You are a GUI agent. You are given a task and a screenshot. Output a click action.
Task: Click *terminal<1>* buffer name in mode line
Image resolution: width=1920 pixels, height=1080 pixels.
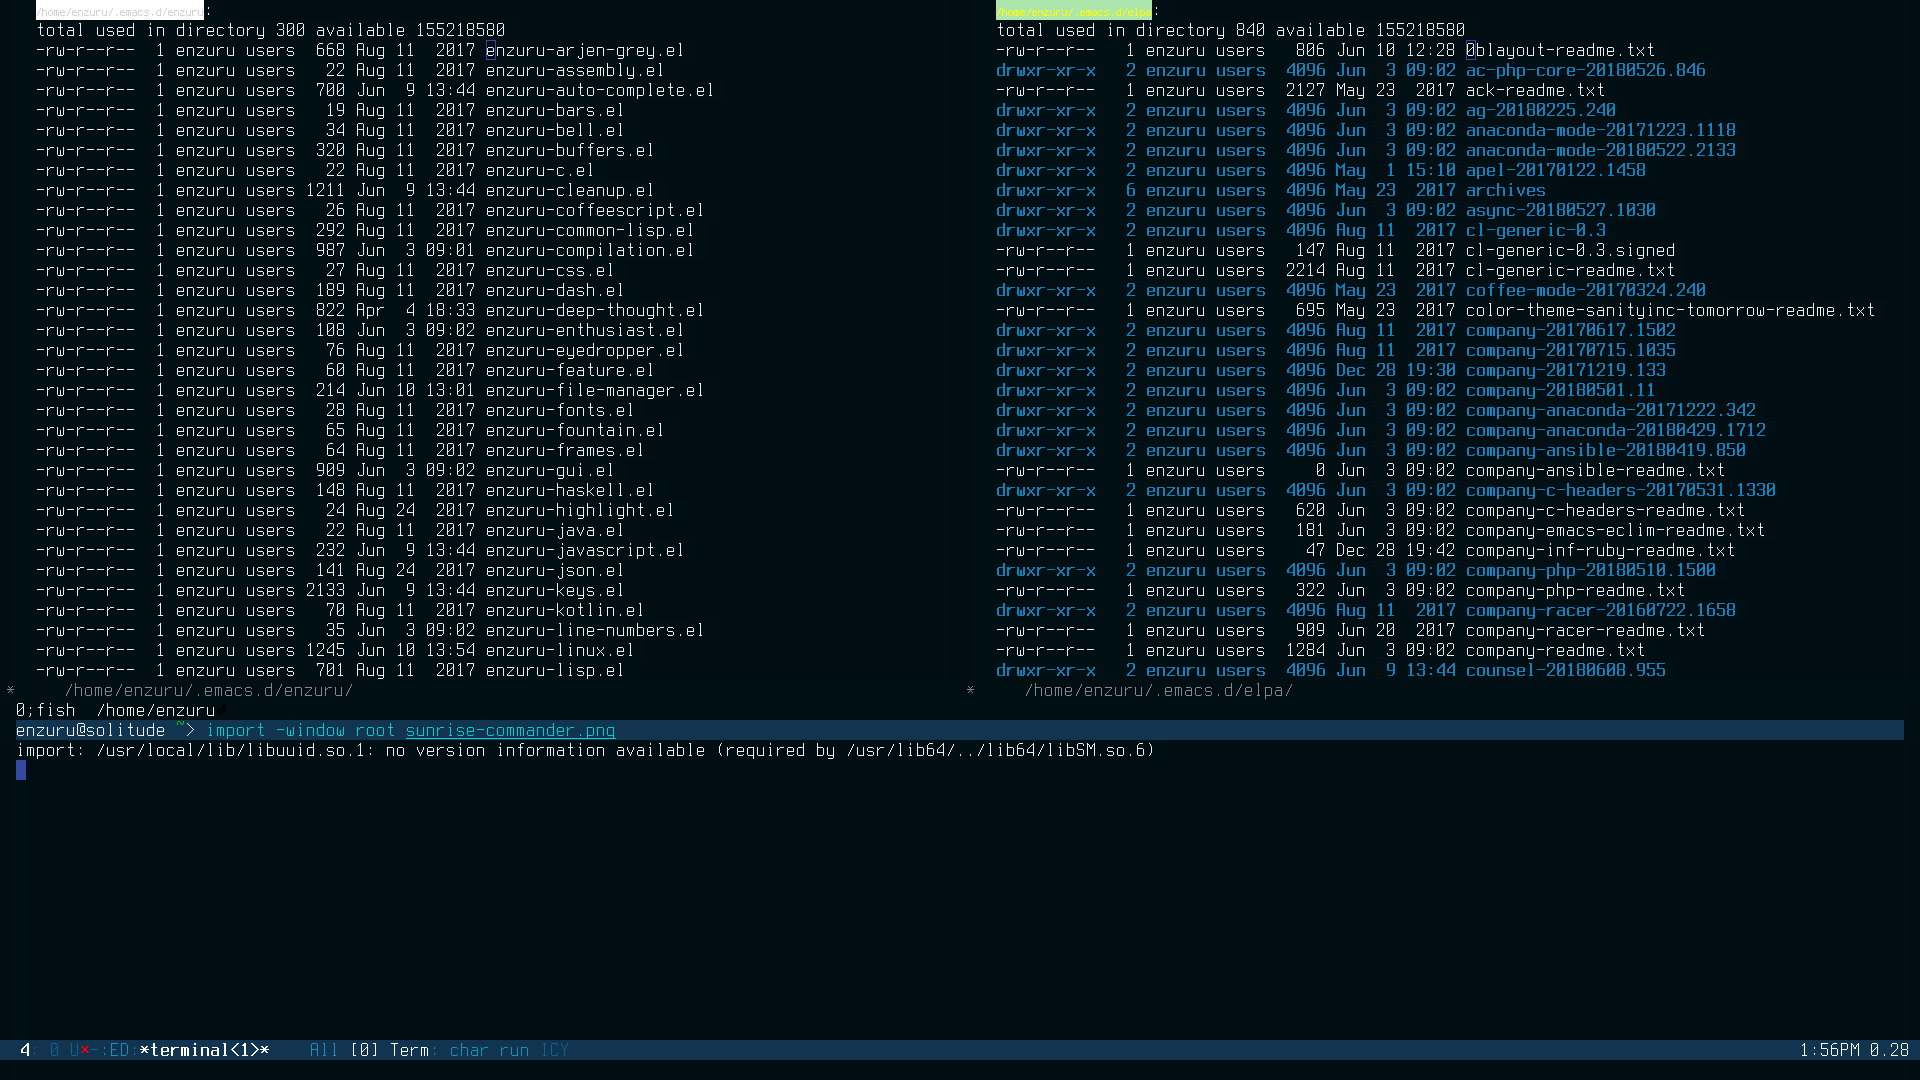click(x=205, y=1050)
